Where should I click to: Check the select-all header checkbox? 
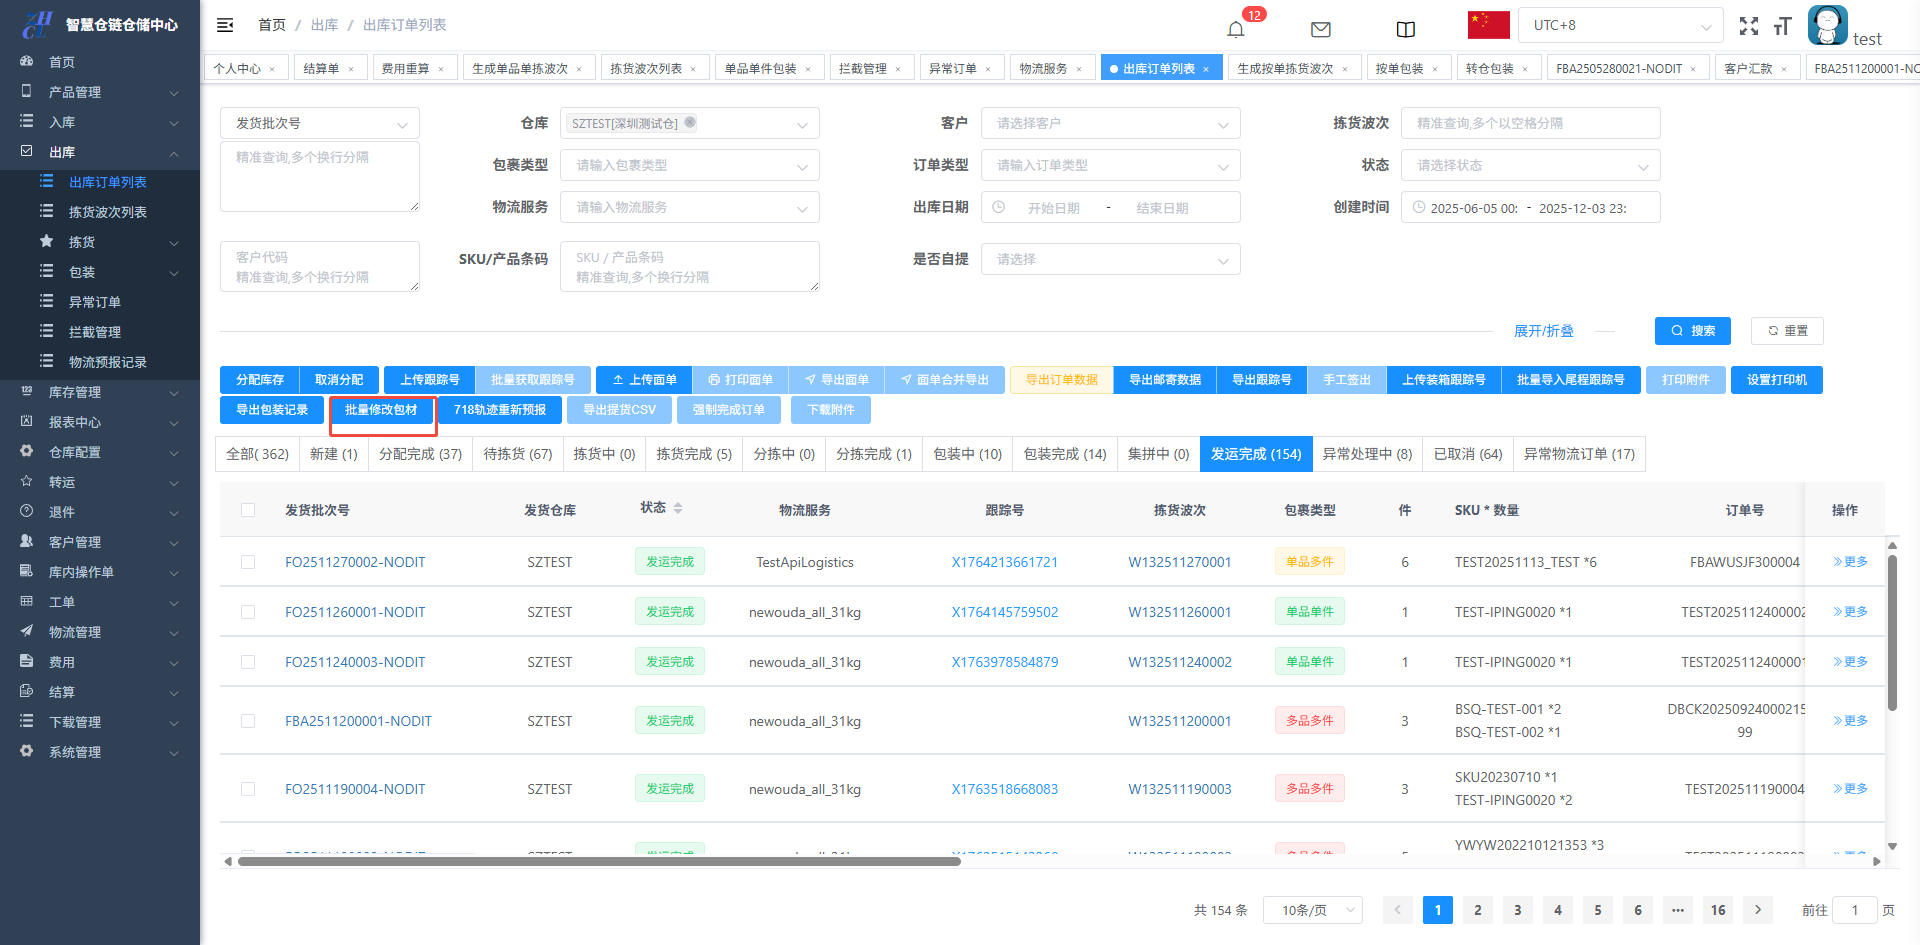[248, 510]
